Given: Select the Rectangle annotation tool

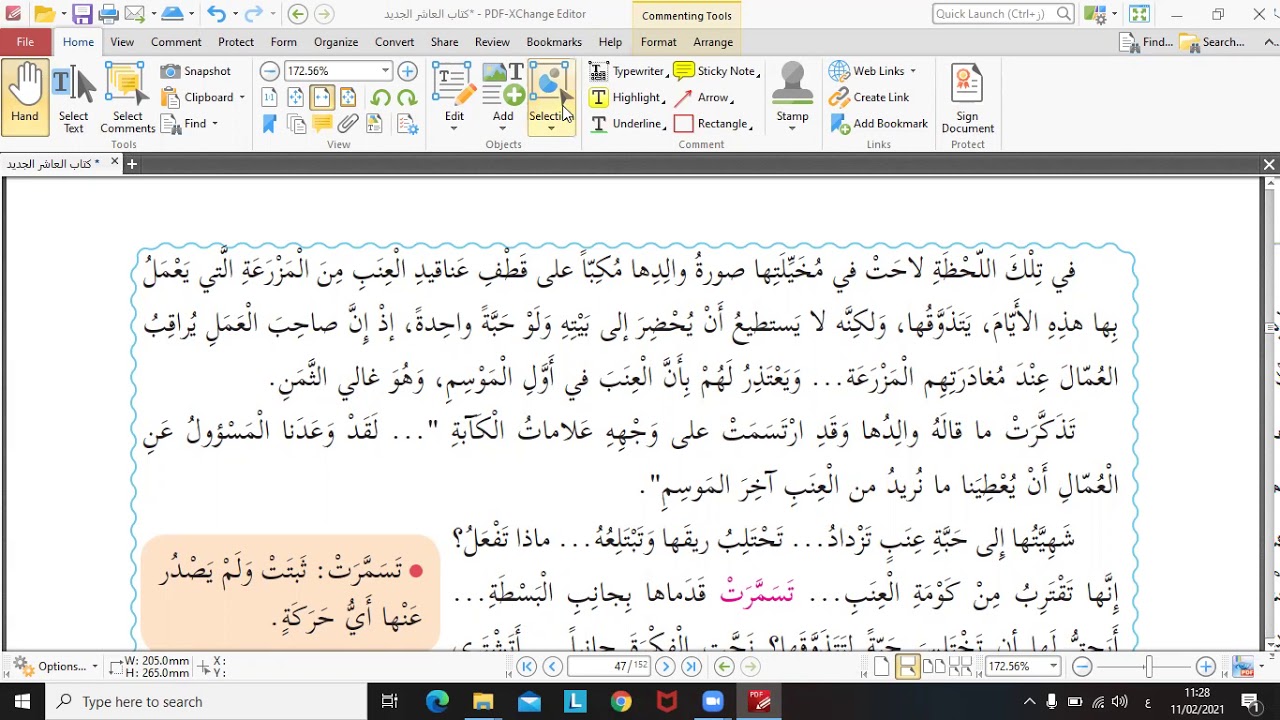Looking at the screenshot, I should click(713, 123).
